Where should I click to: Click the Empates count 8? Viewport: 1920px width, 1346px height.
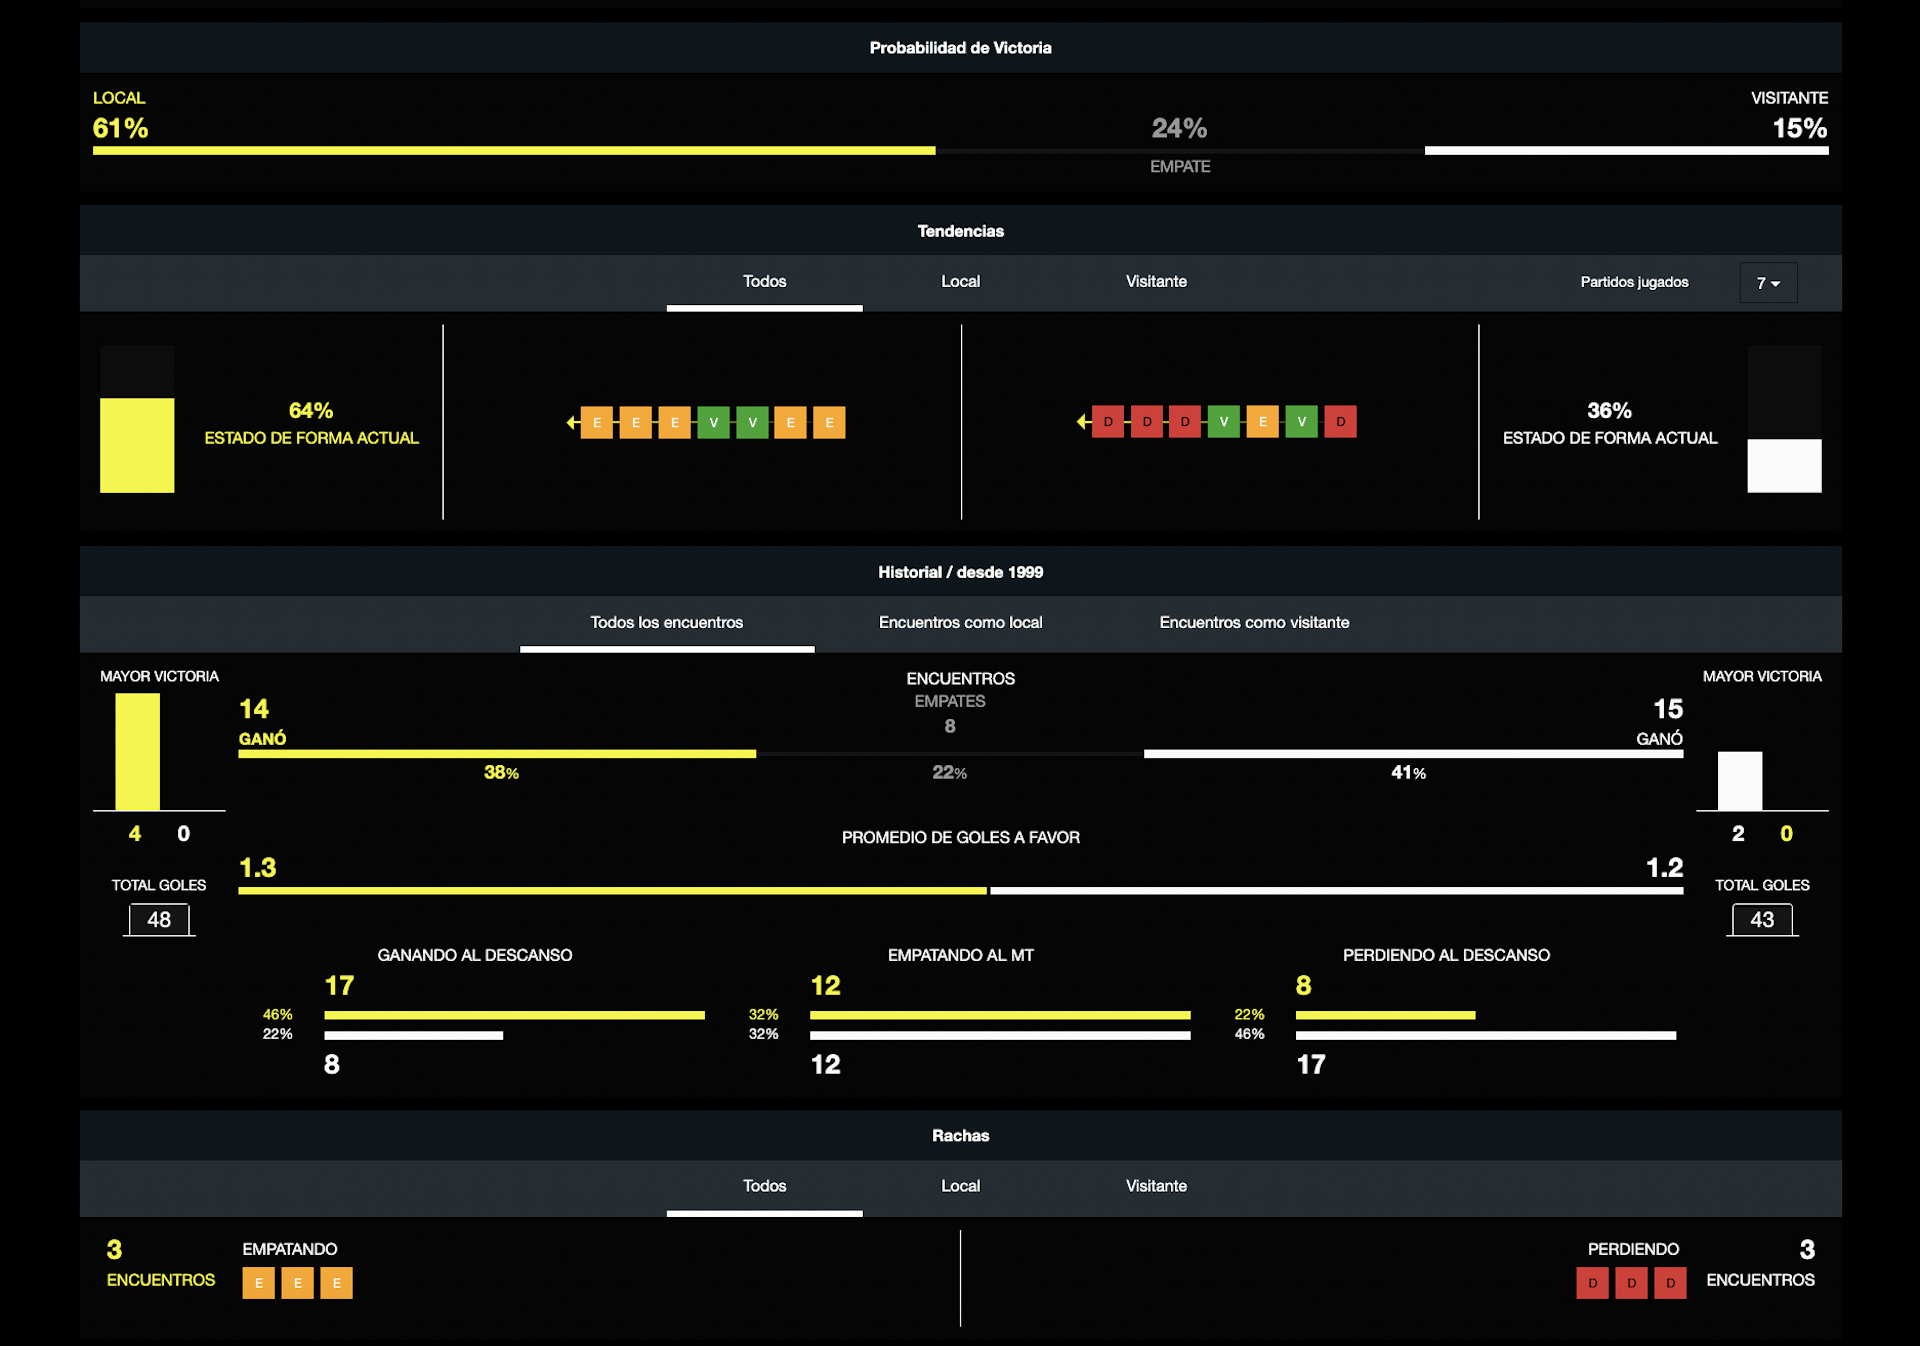coord(950,726)
